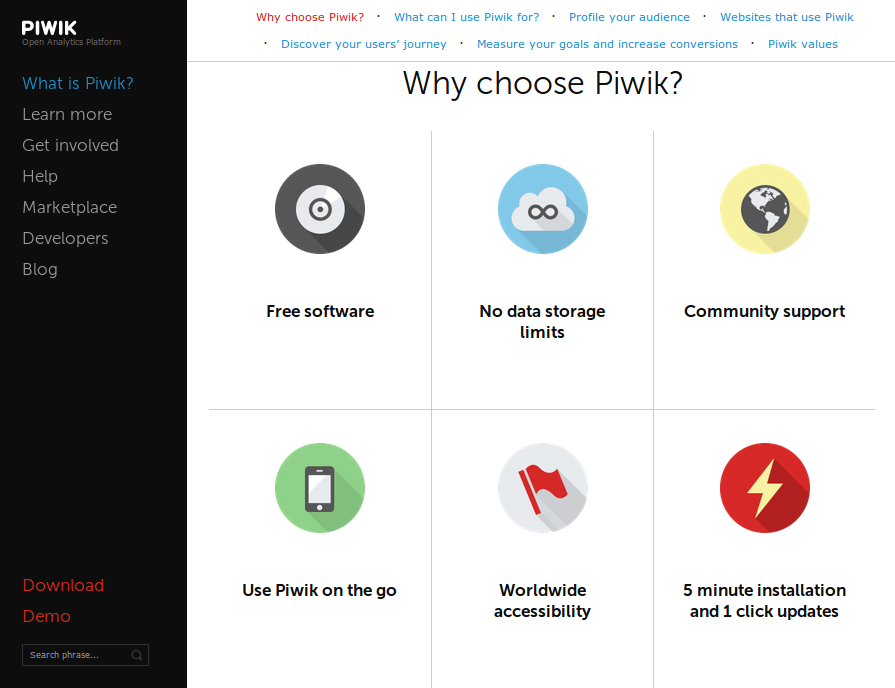Open the Help sidebar item
The image size is (895, 688).
(40, 176)
